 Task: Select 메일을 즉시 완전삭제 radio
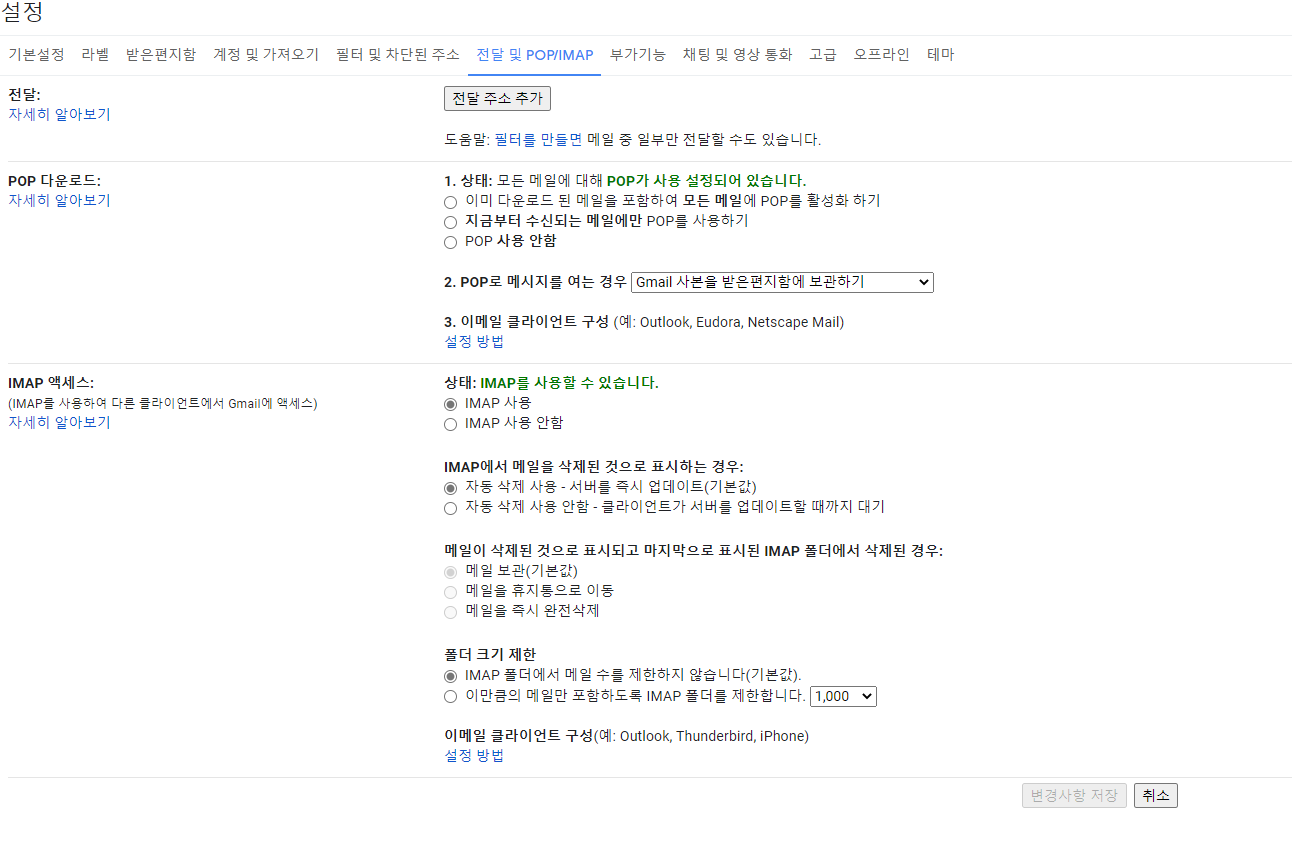click(450, 611)
